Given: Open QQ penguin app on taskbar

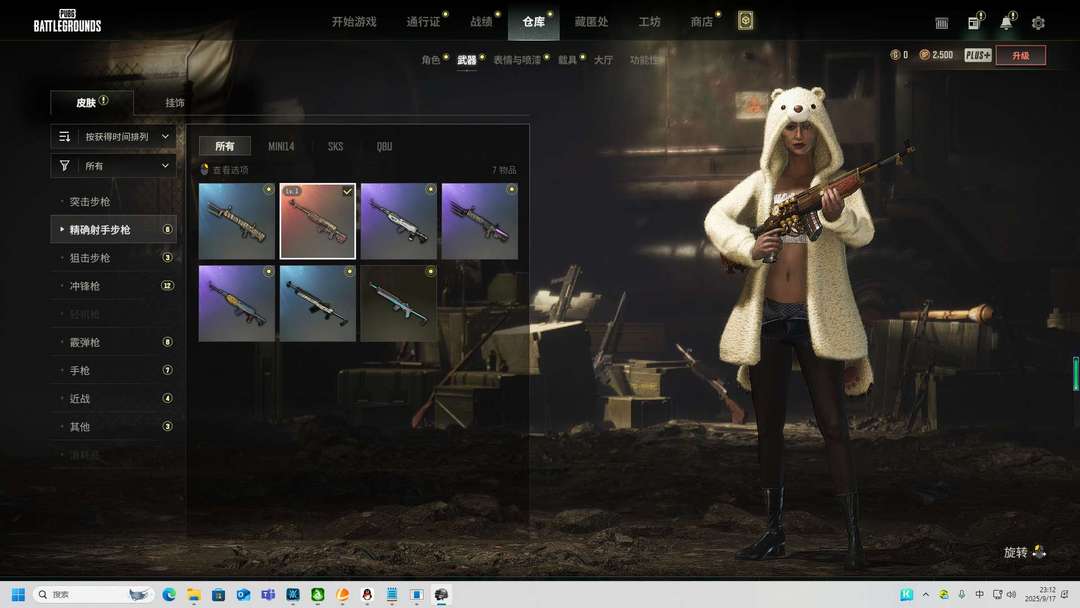Looking at the screenshot, I should [x=367, y=594].
